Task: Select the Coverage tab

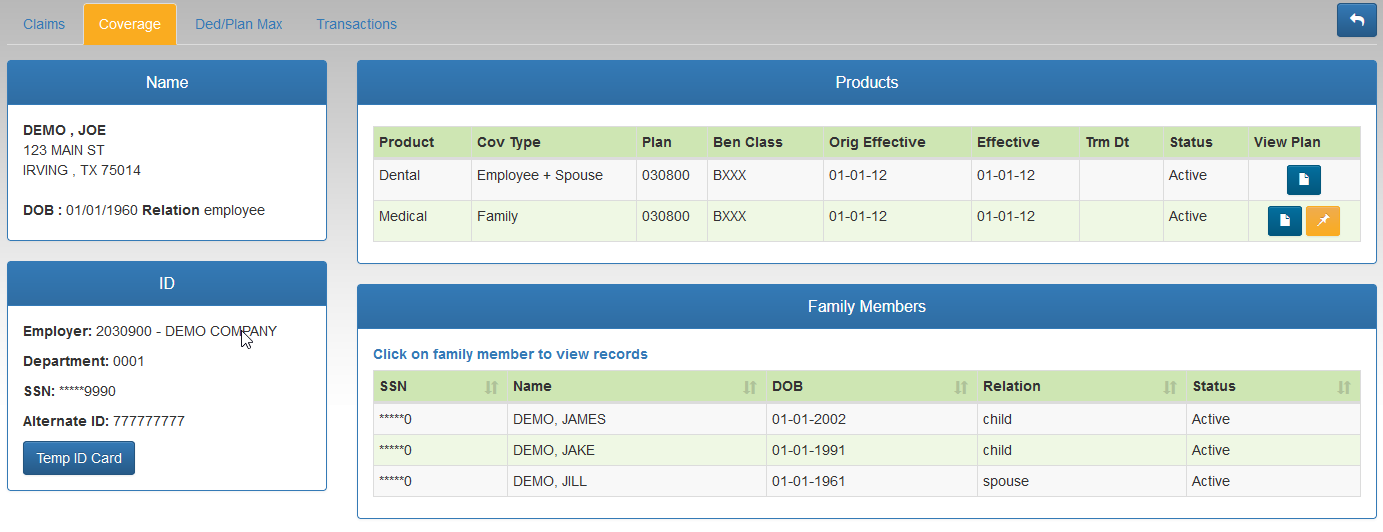Action: point(130,24)
